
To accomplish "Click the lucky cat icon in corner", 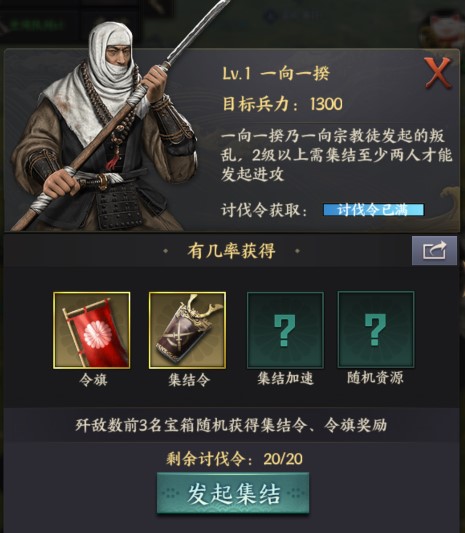I will coord(442,29).
